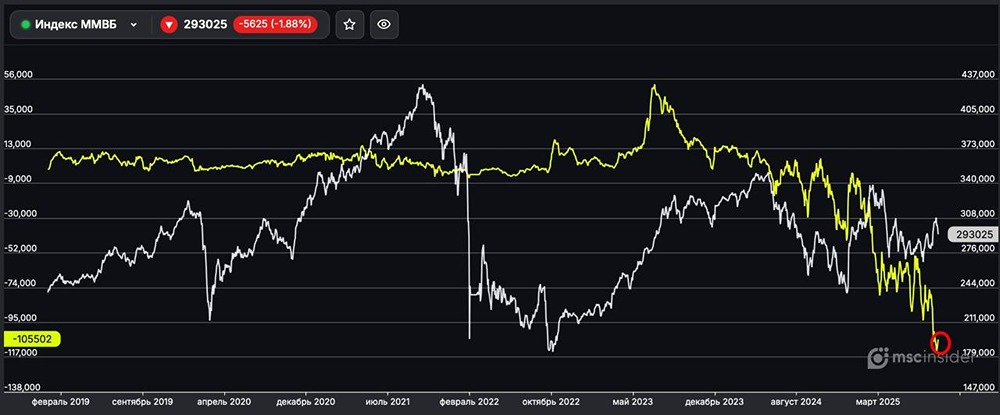Click the 437,000 right axis label

[979, 75]
